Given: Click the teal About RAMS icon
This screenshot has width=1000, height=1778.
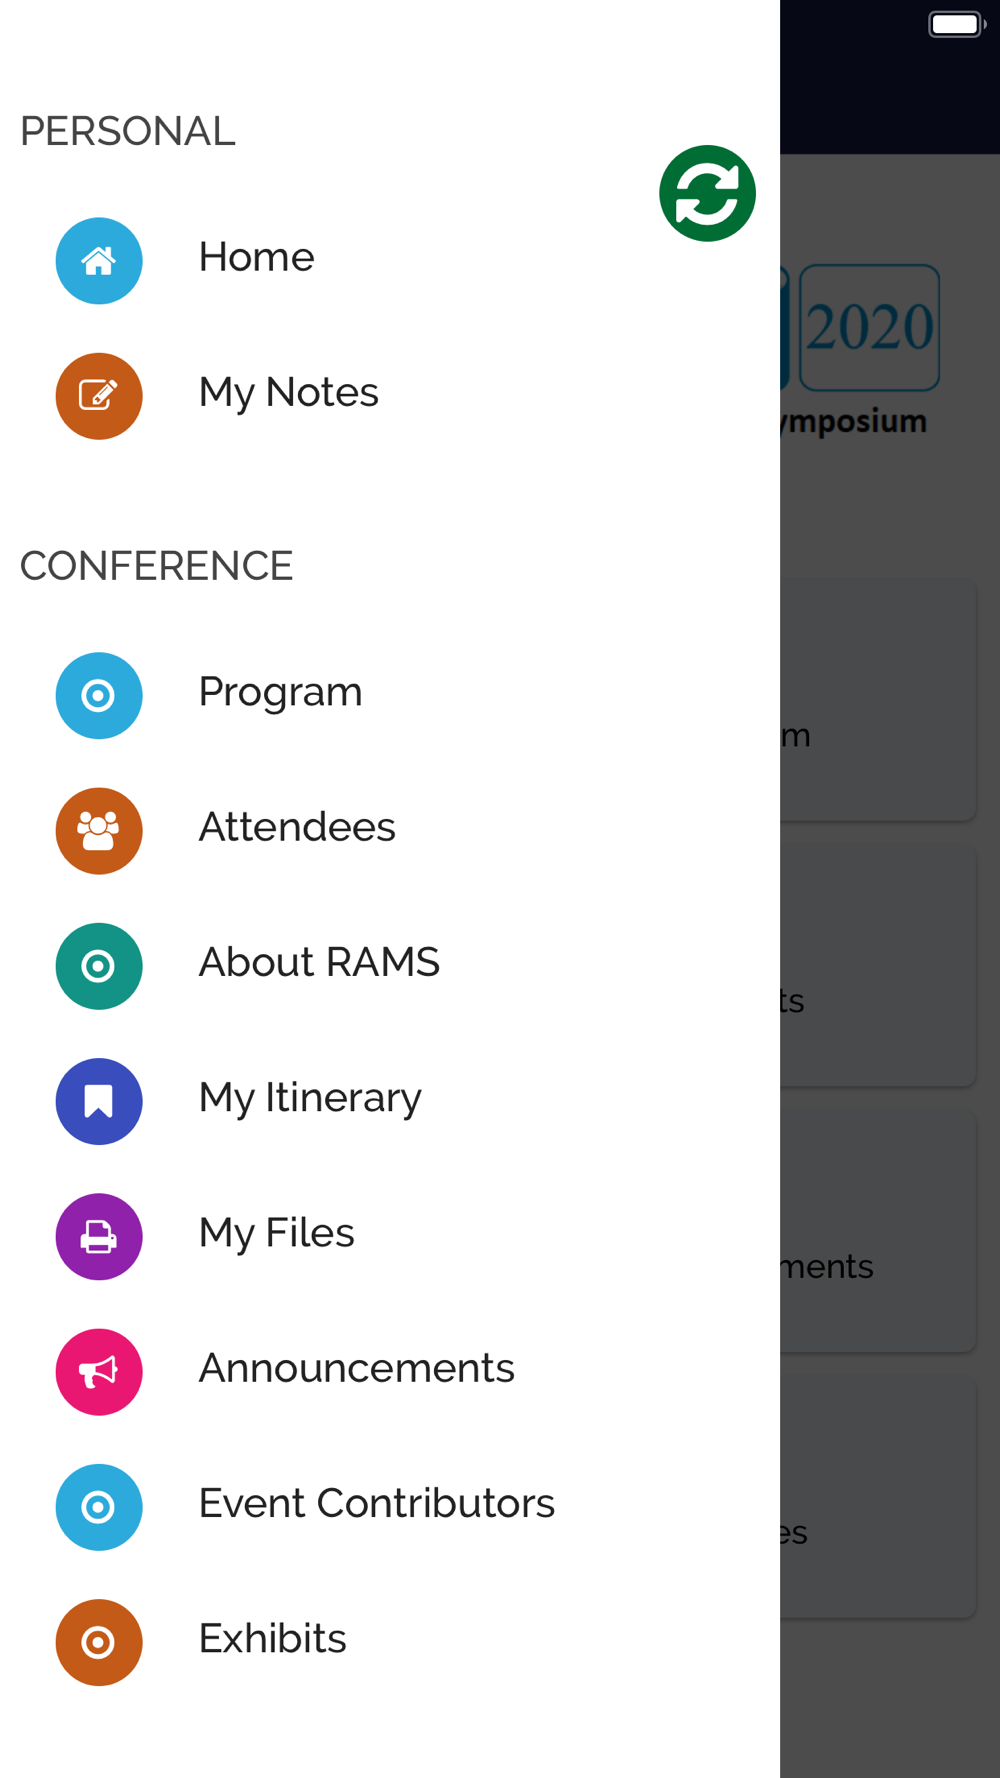Looking at the screenshot, I should coord(99,966).
